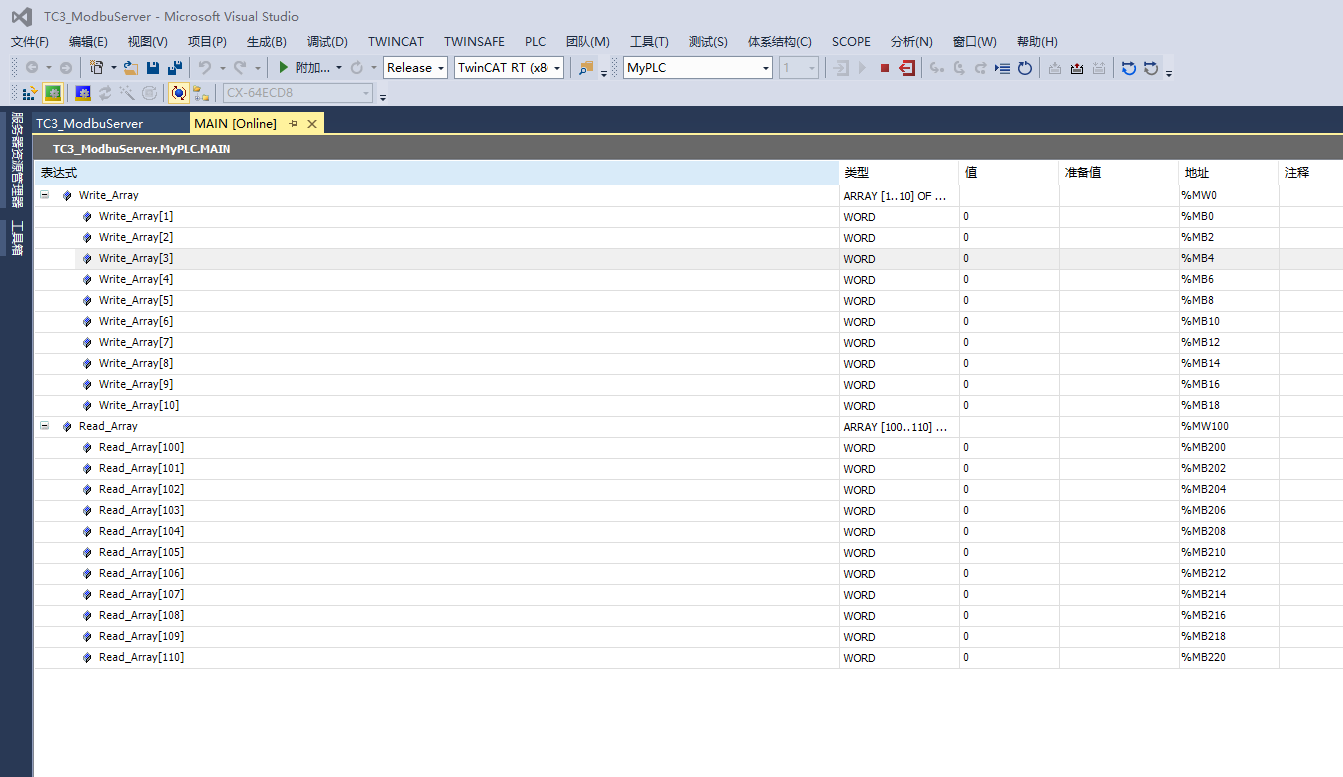Click the Navigate Backward arrow icon
Screen dimensions: 1343x777
(32, 67)
